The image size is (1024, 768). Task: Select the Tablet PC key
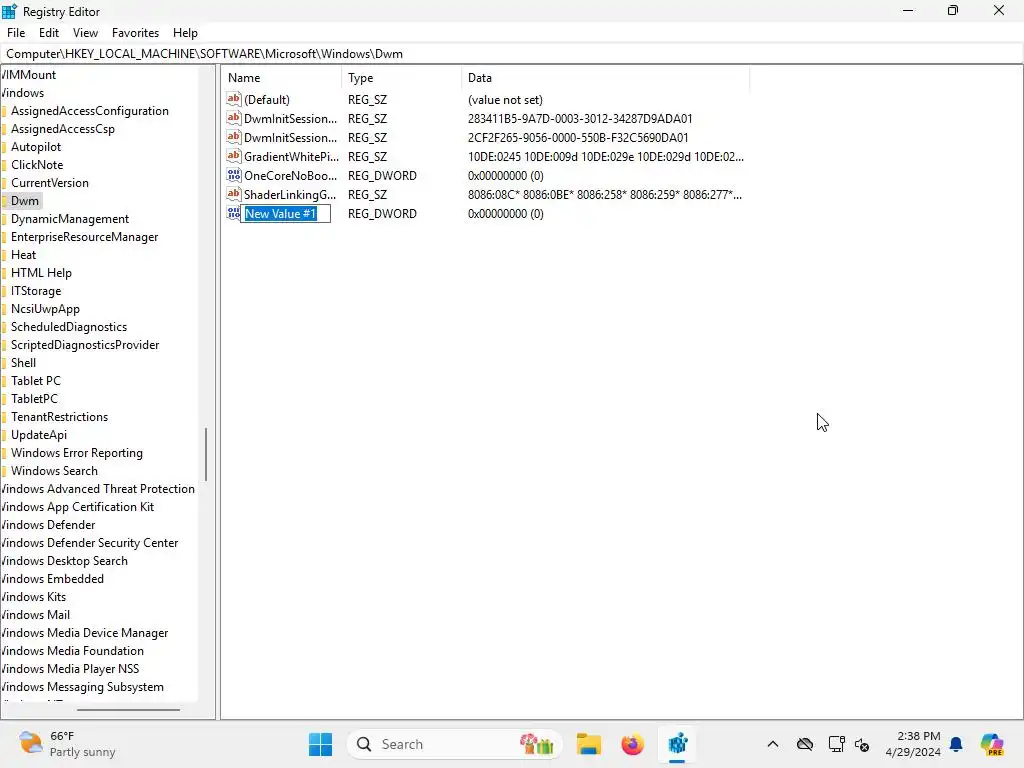(36, 381)
